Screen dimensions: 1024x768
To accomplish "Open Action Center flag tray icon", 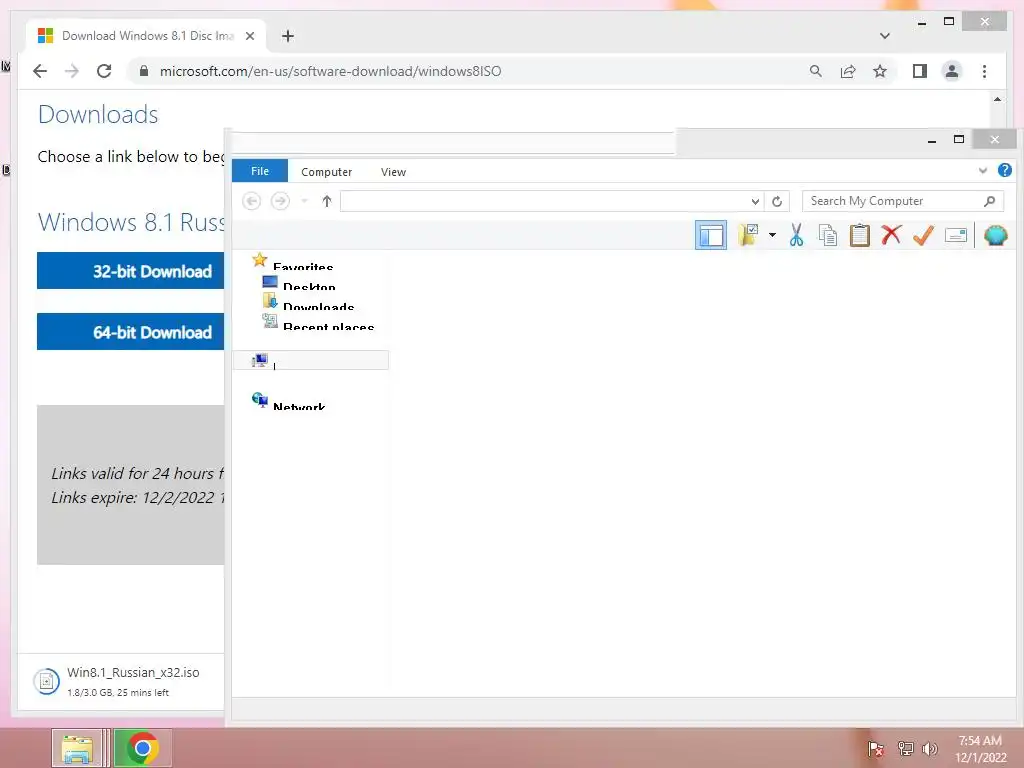I will (875, 748).
